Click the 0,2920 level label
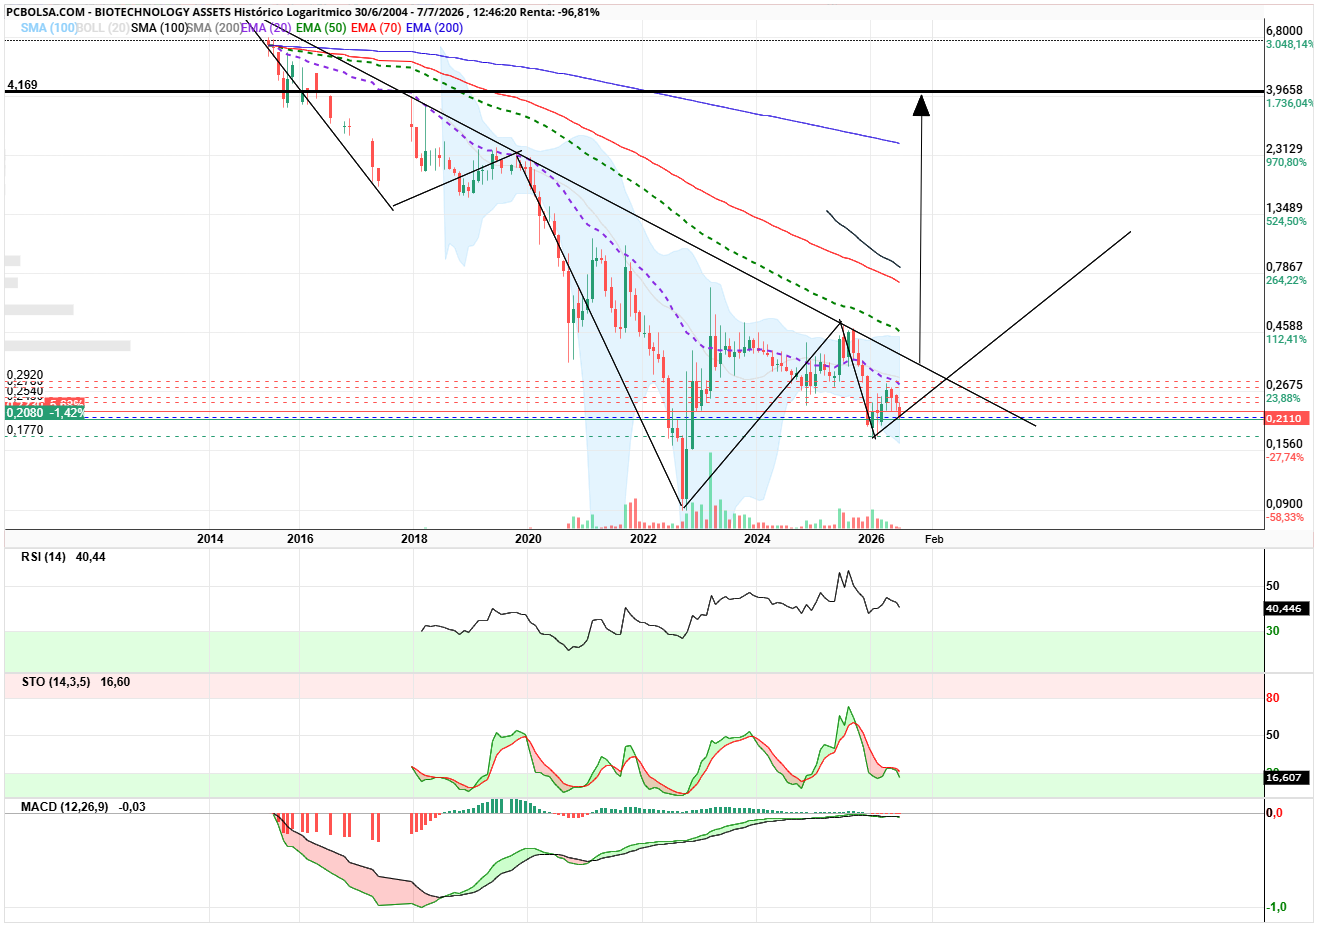 25,375
